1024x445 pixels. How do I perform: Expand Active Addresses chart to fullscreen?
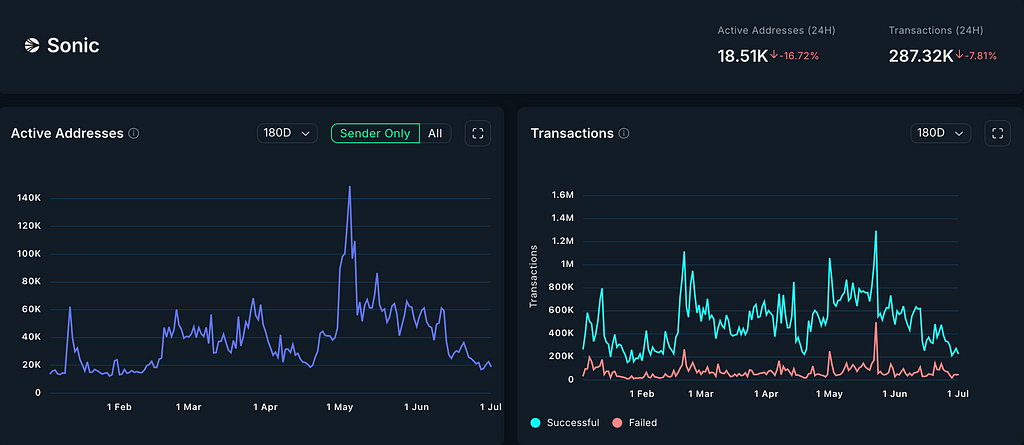coord(477,133)
